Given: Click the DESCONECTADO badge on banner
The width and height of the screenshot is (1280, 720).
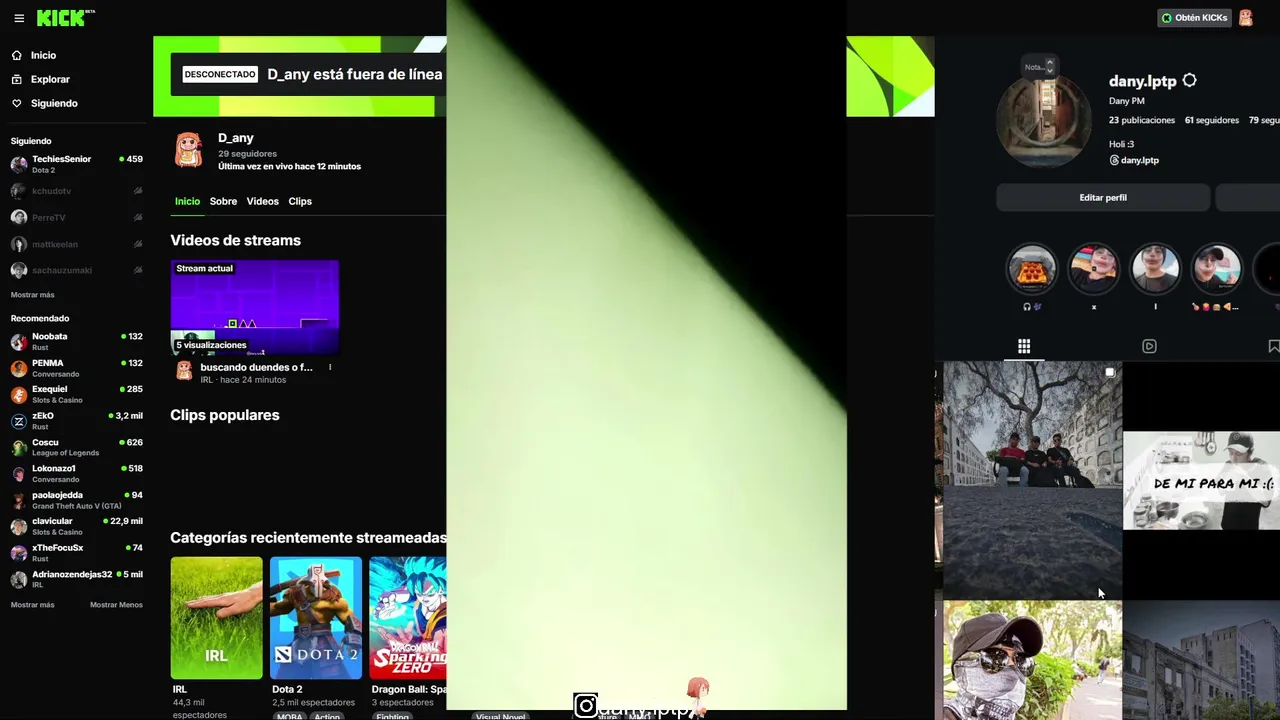Looking at the screenshot, I should [x=220, y=74].
